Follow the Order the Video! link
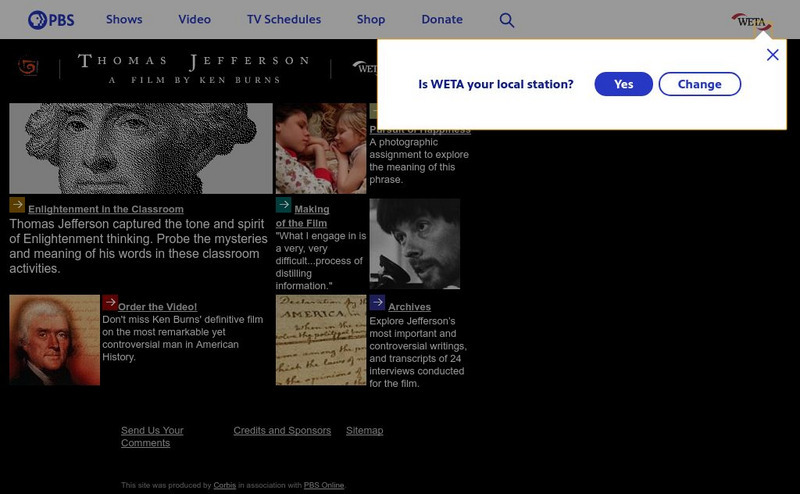 coord(157,307)
